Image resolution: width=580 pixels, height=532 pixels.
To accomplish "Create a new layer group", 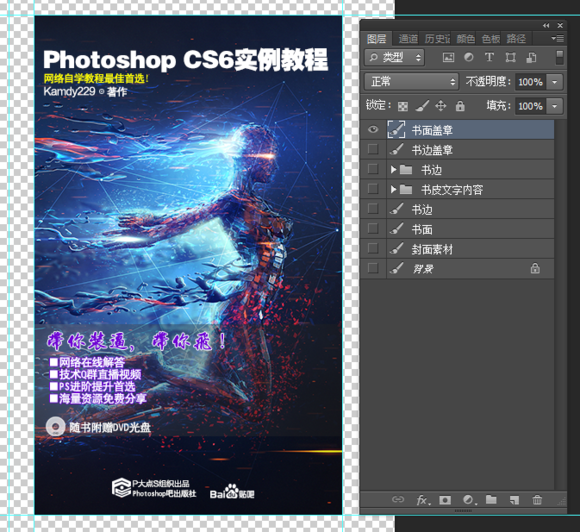I will click(491, 500).
